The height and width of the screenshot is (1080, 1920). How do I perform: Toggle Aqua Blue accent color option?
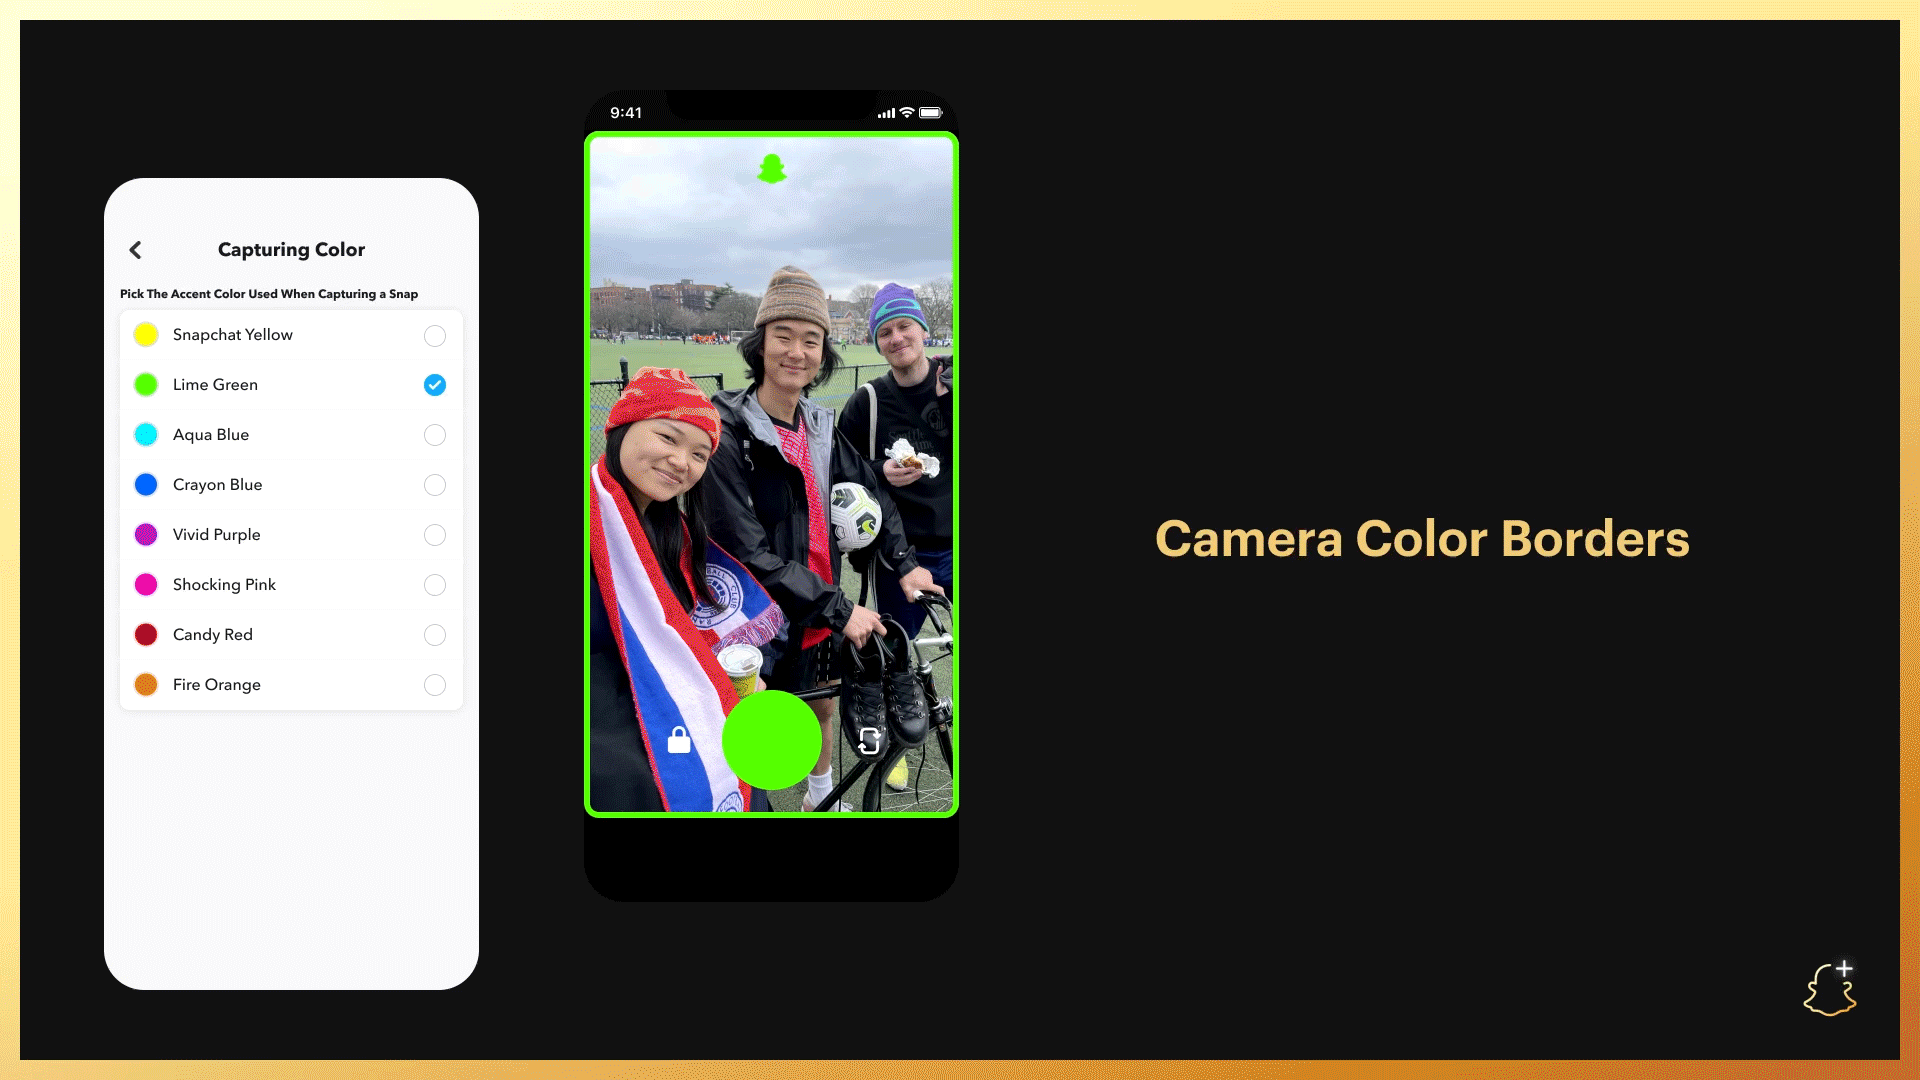click(x=434, y=435)
